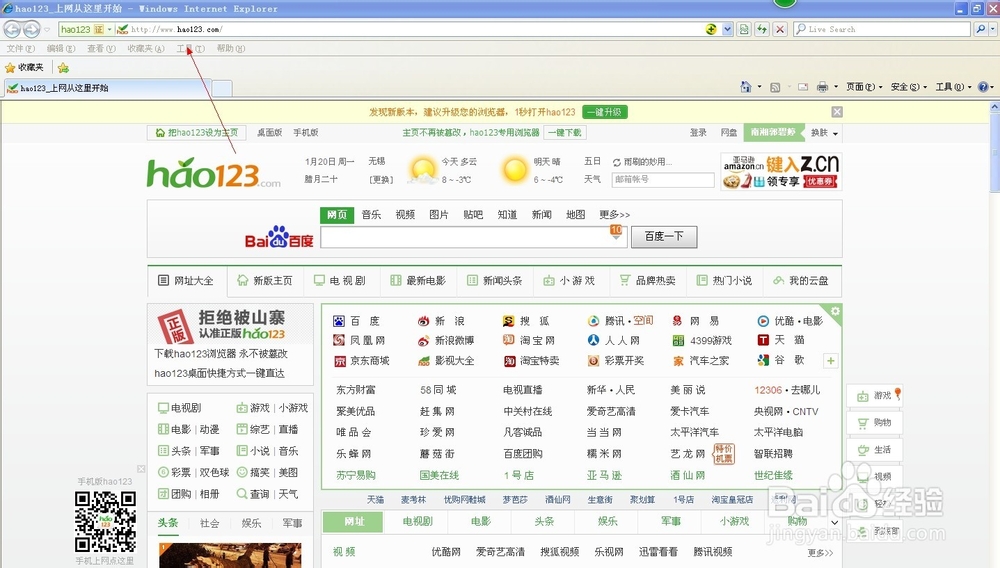The image size is (1000, 568).
Task: Open a new blank tab
Action: (221, 89)
